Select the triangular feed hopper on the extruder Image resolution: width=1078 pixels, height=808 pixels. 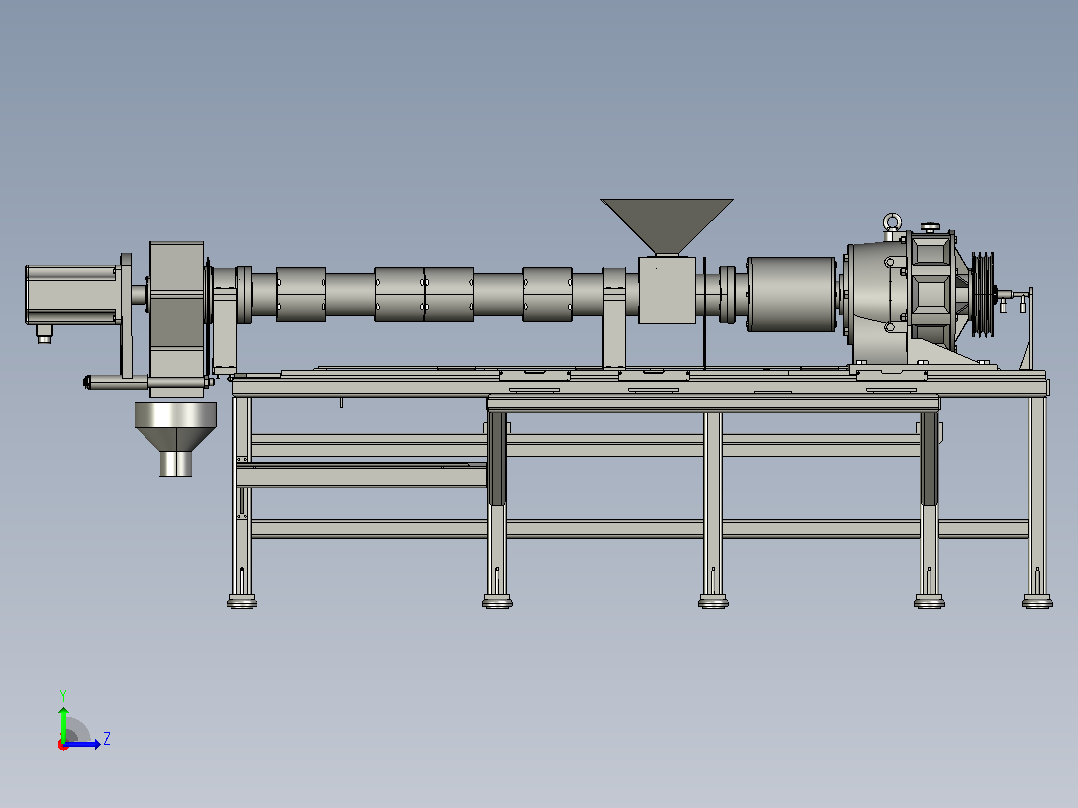point(667,227)
